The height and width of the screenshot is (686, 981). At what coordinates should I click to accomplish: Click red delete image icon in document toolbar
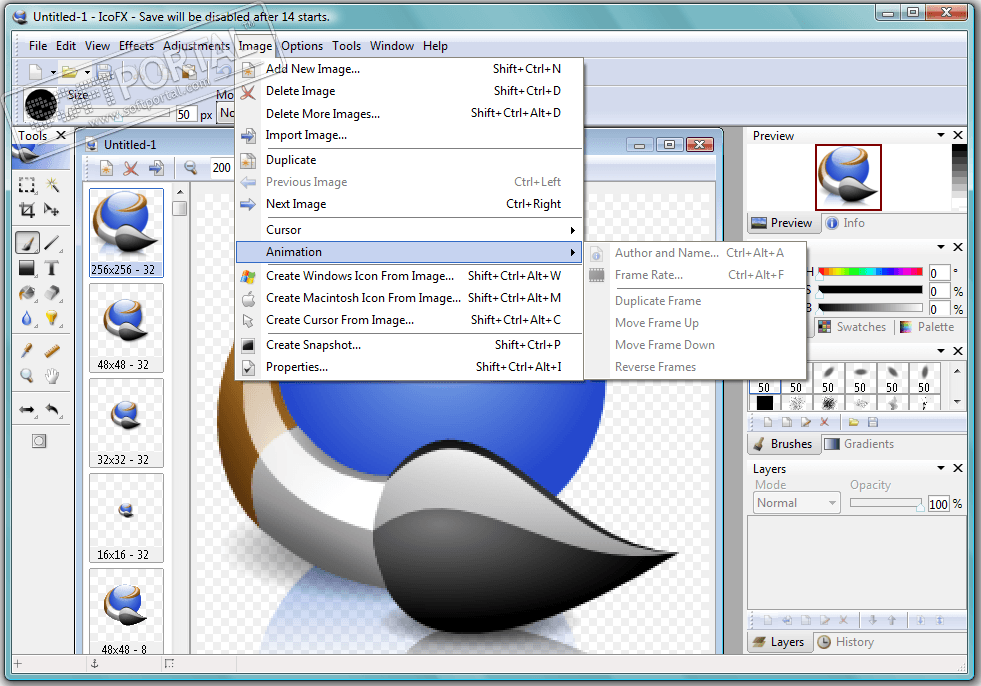click(131, 168)
